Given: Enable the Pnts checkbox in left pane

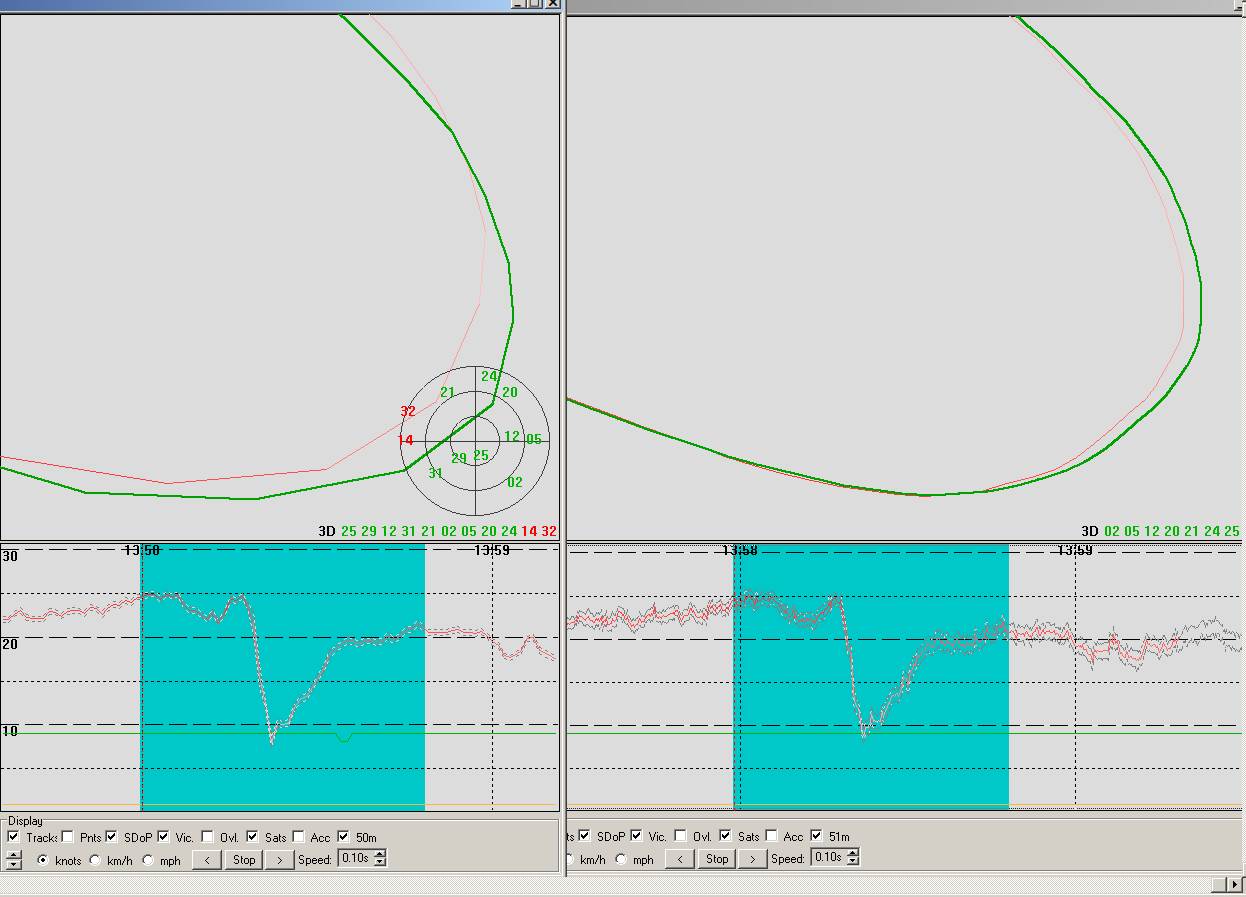Looking at the screenshot, I should click(67, 837).
